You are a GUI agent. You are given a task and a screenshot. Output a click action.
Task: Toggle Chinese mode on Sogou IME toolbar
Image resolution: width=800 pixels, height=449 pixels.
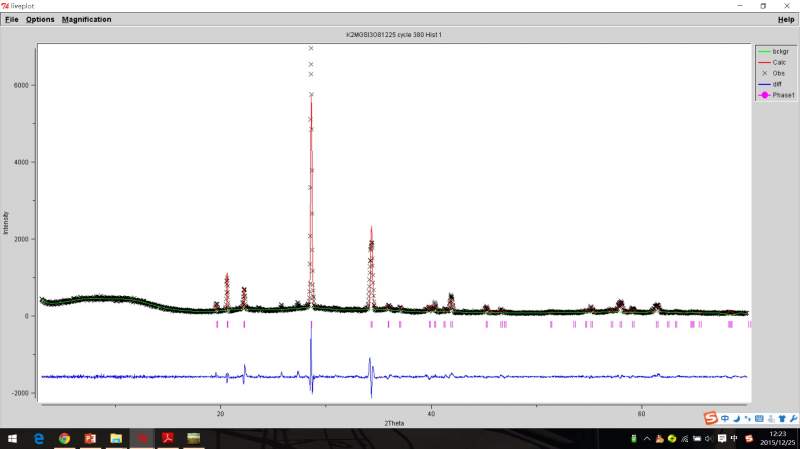click(724, 419)
